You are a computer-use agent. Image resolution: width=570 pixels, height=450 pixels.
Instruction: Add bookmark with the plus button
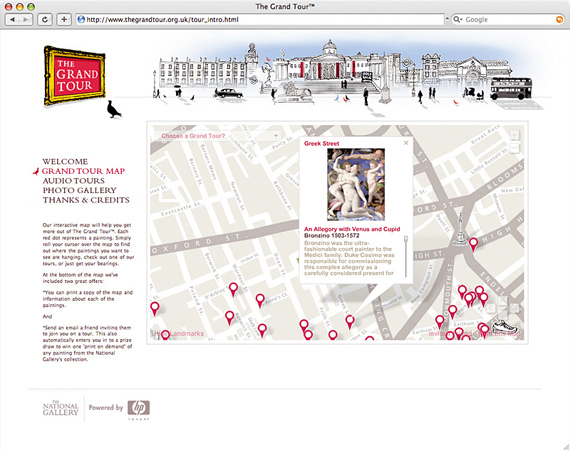(x=64, y=20)
